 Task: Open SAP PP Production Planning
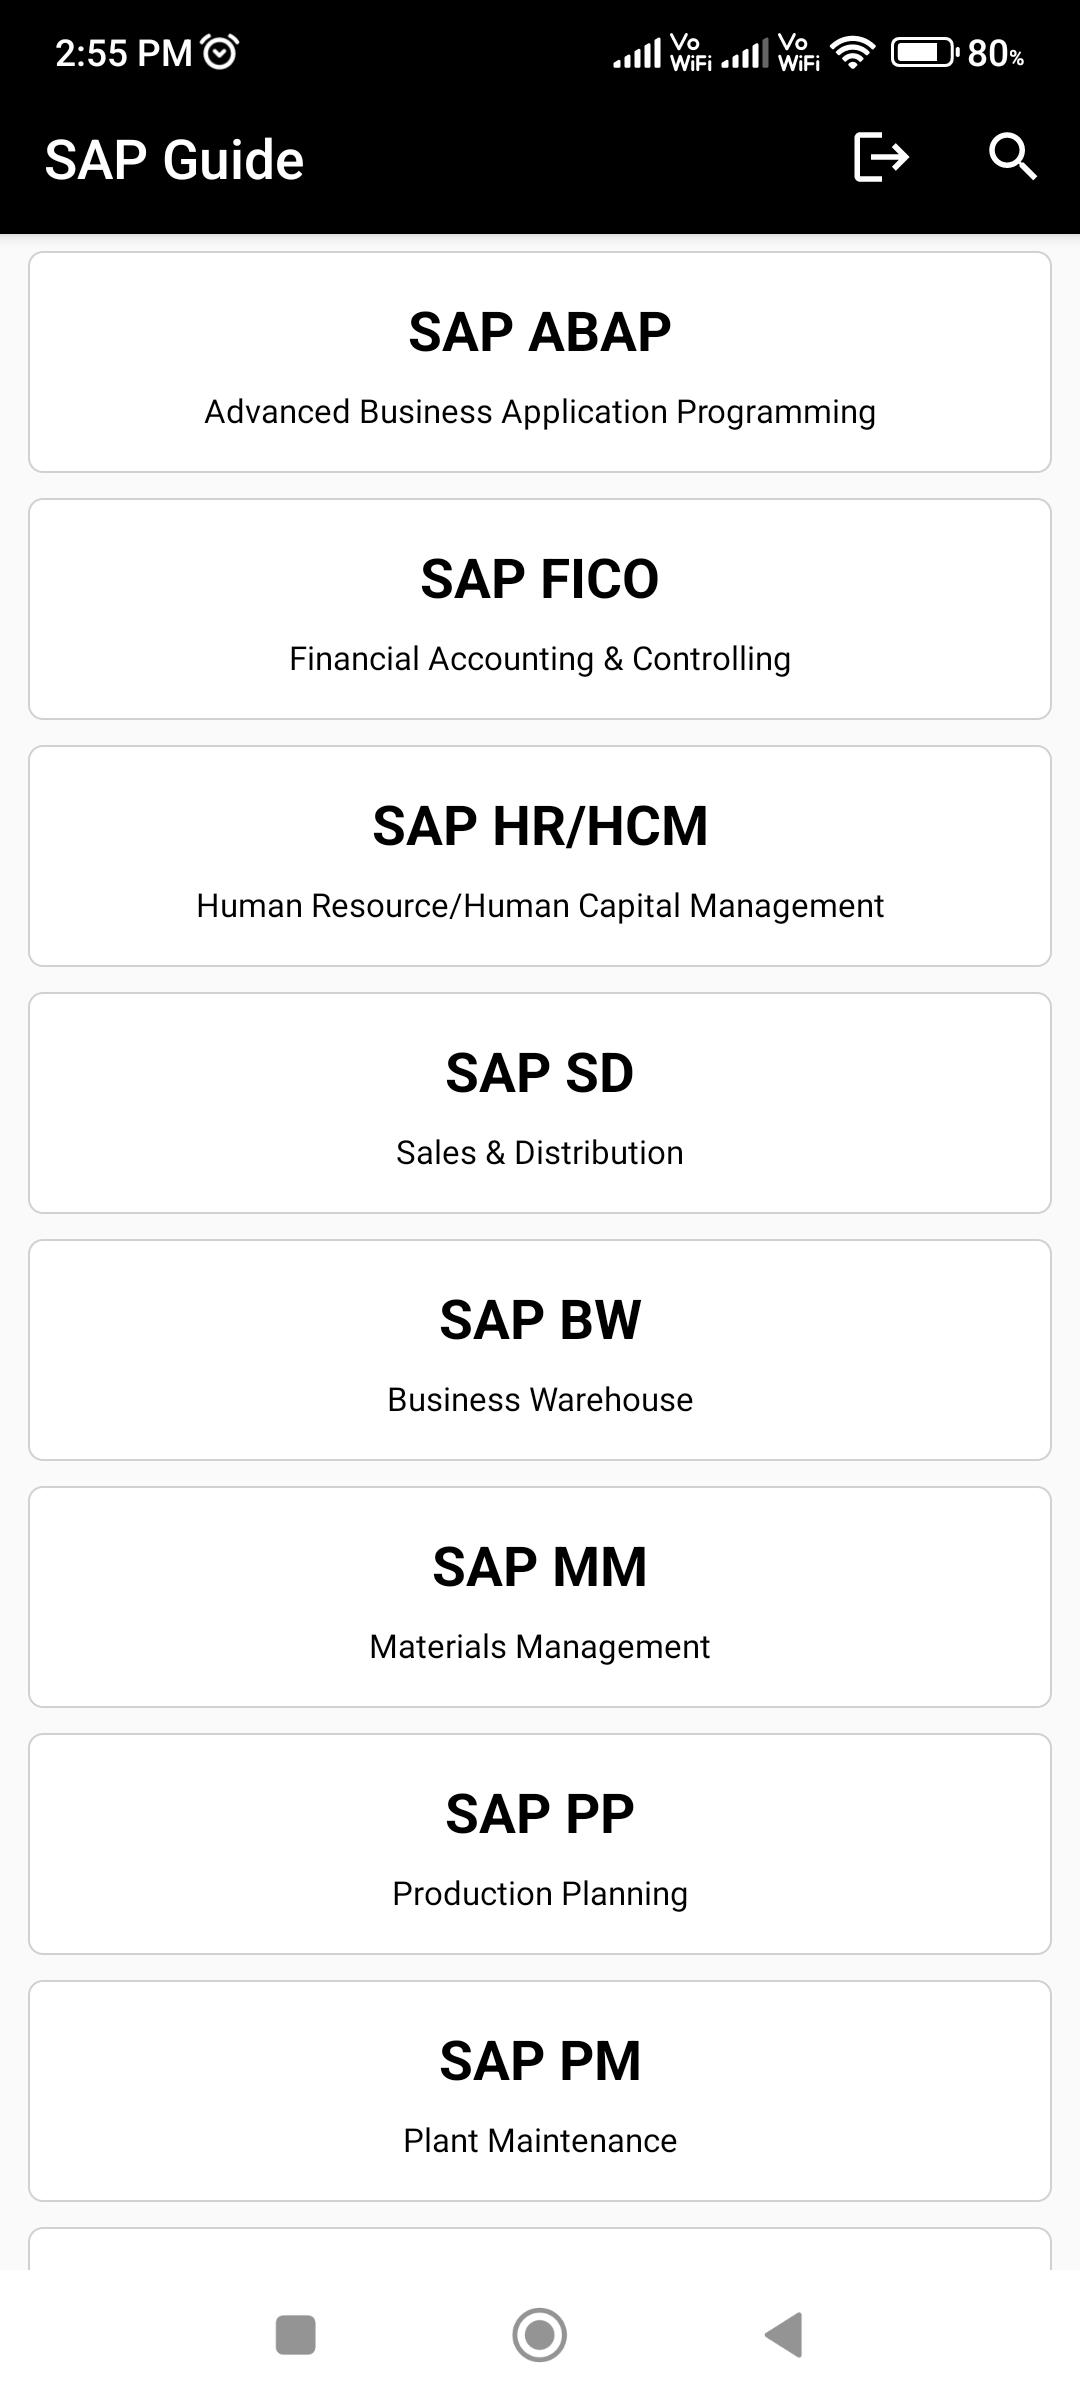pos(540,1844)
